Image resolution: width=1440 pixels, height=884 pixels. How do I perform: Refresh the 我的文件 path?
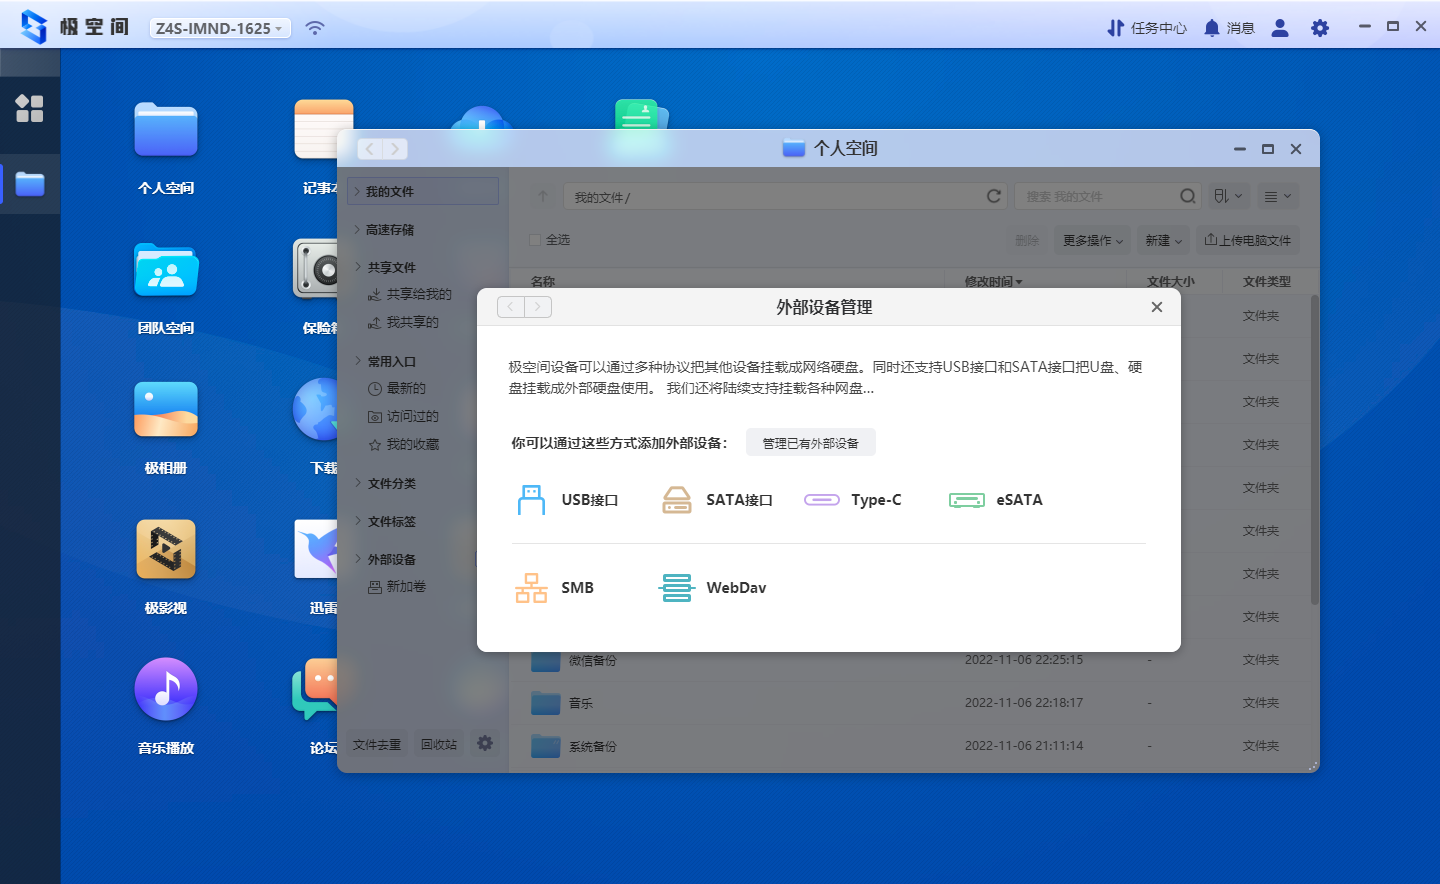click(994, 196)
